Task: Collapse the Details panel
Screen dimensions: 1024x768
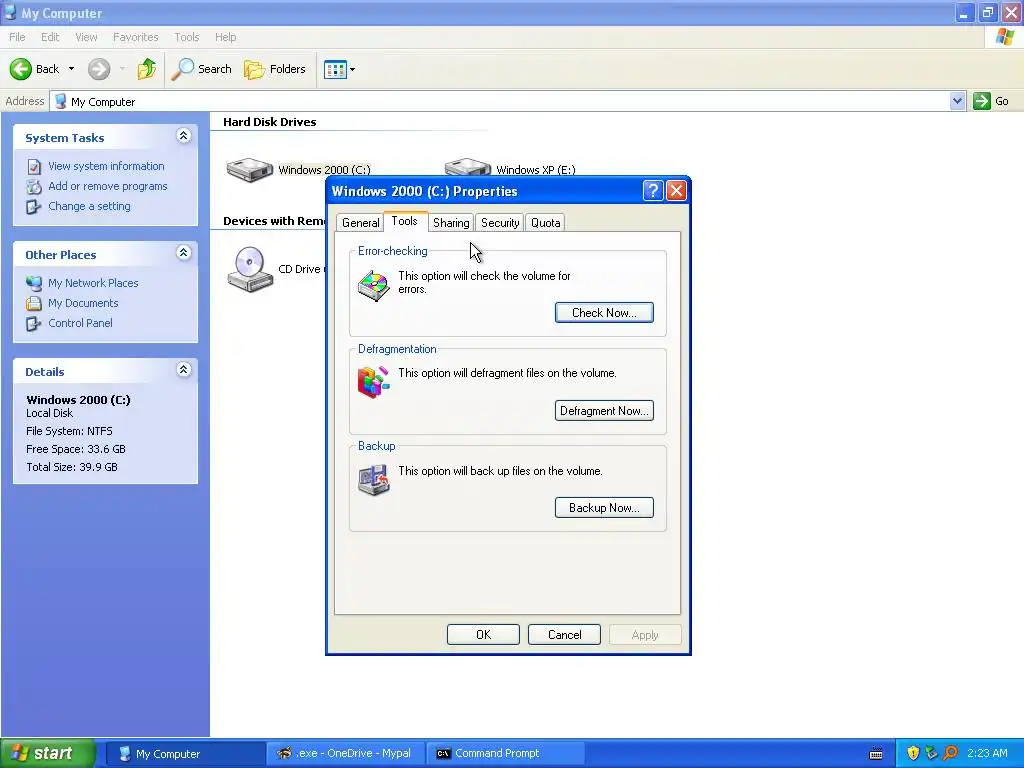Action: point(184,370)
